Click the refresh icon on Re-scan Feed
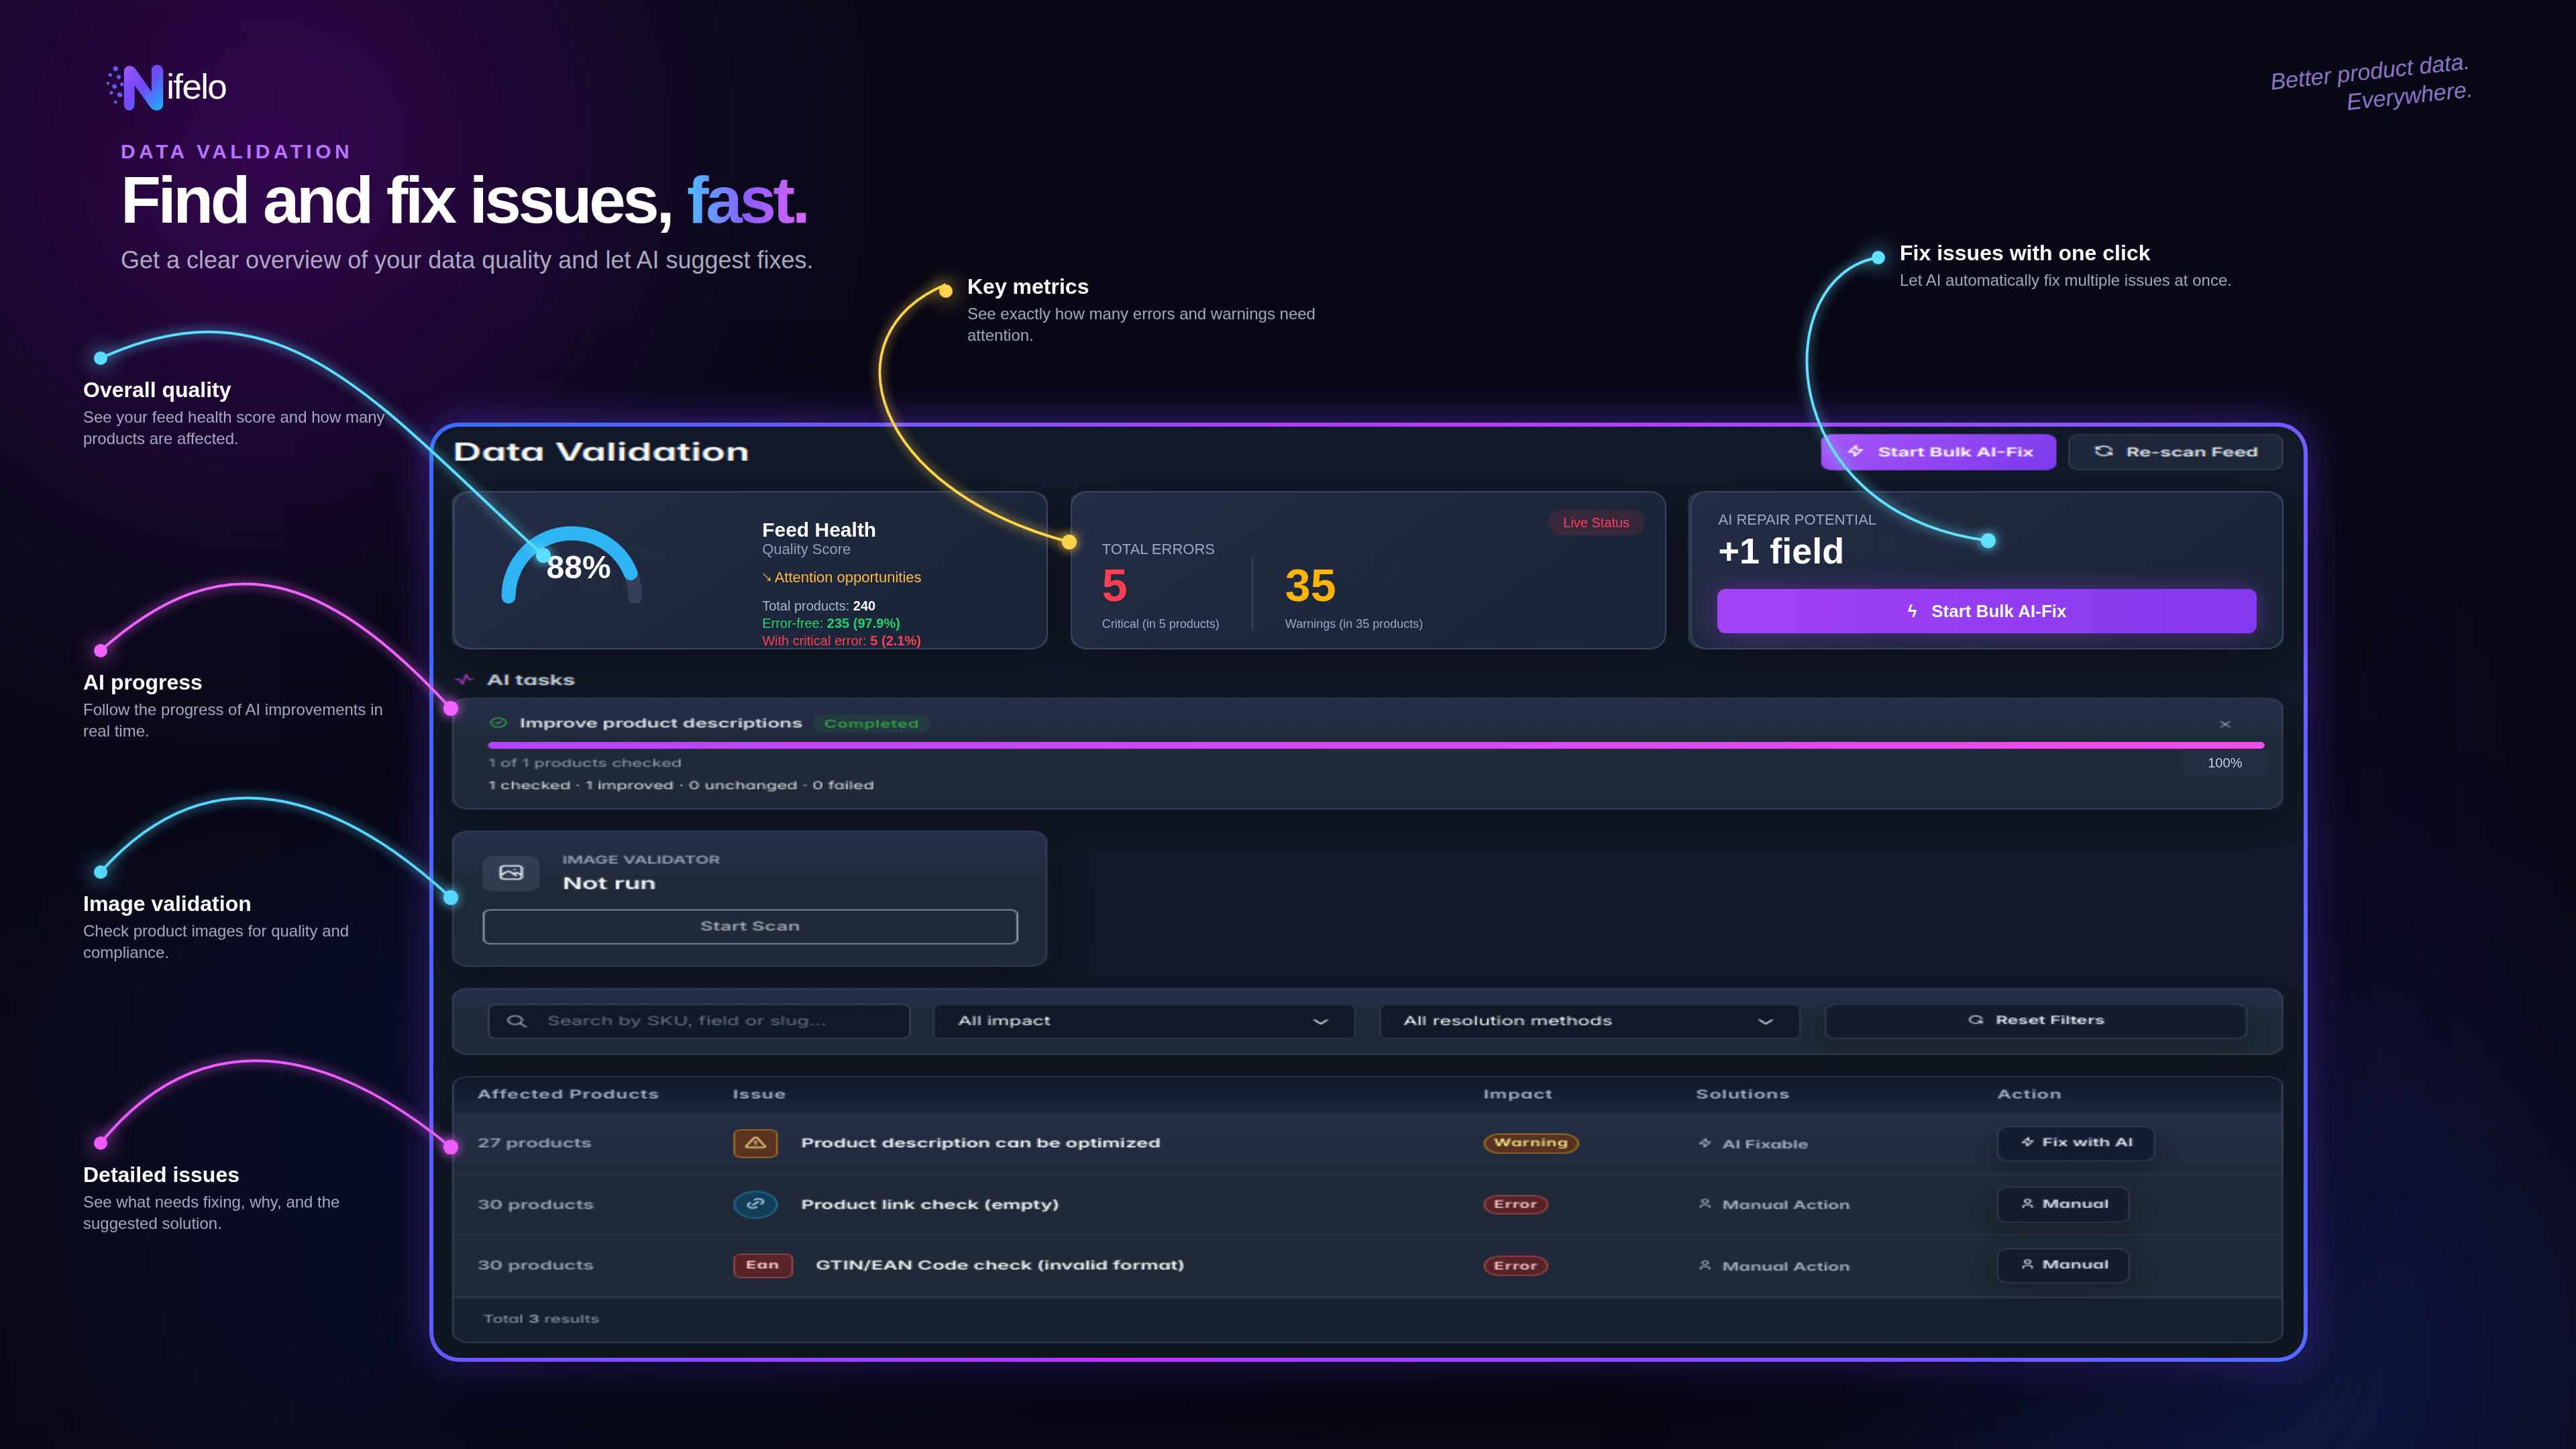Image resolution: width=2576 pixels, height=1449 pixels. [2104, 451]
